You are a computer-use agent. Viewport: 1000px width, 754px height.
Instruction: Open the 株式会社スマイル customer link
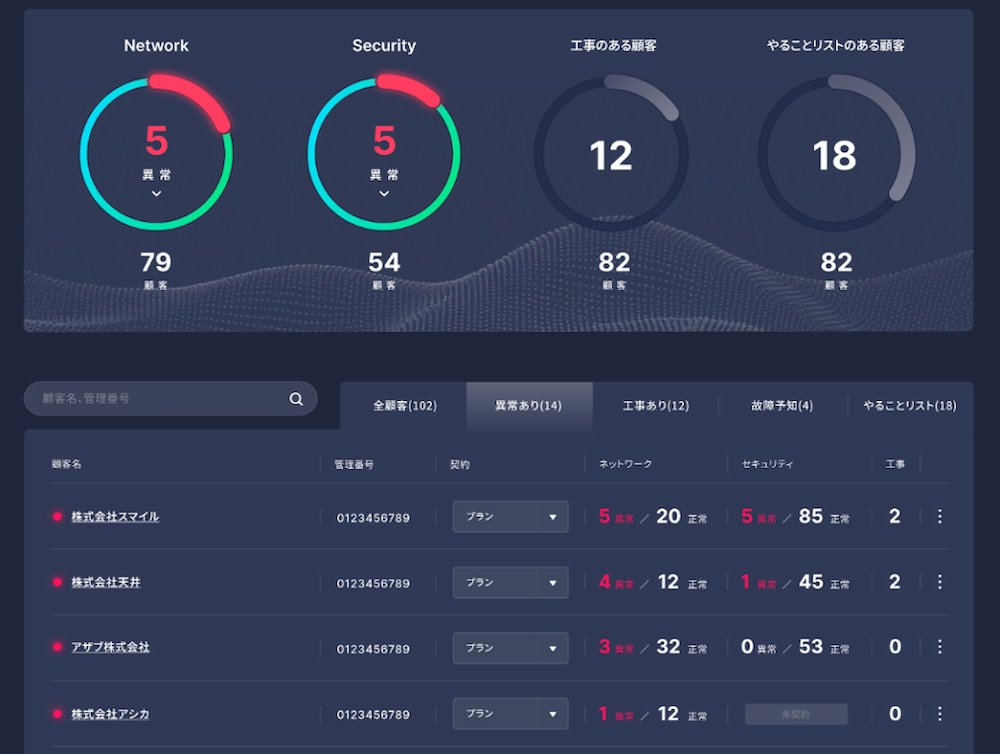115,517
